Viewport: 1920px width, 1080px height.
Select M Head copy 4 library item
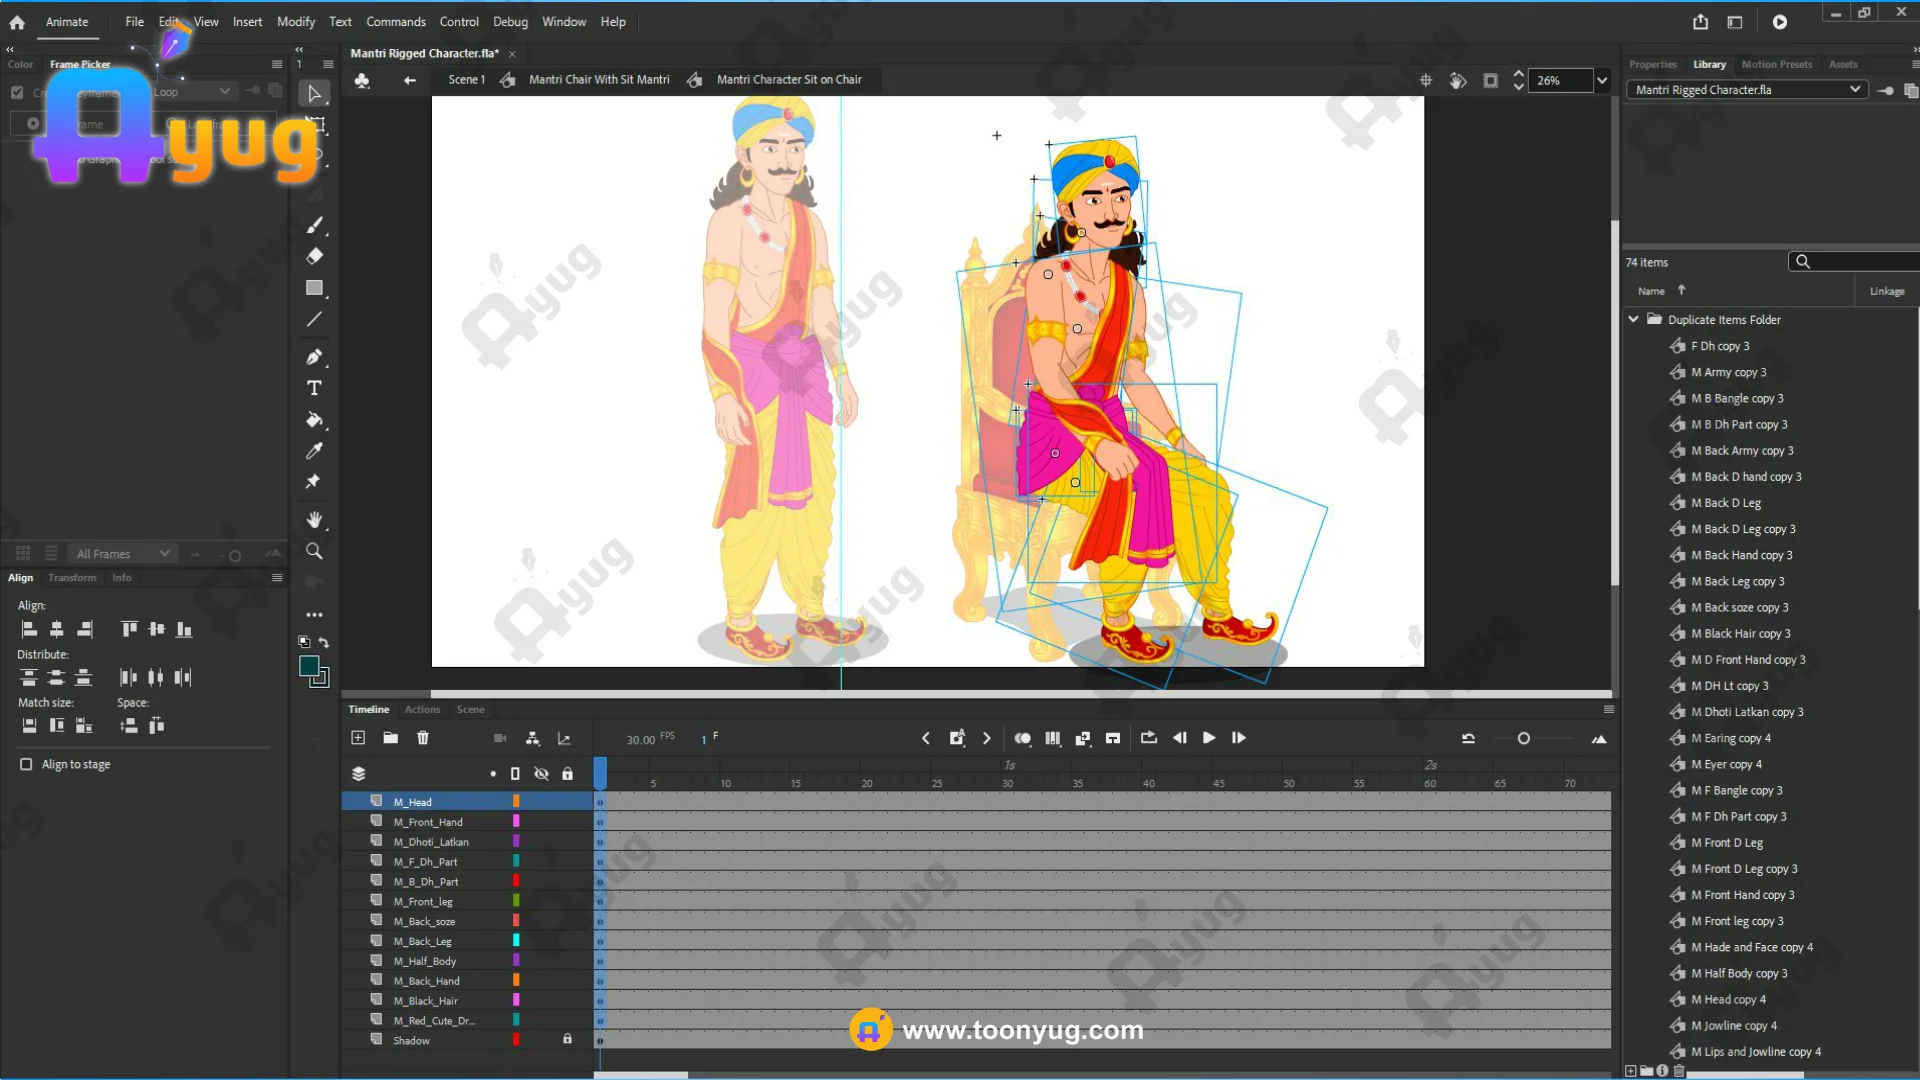click(1735, 999)
